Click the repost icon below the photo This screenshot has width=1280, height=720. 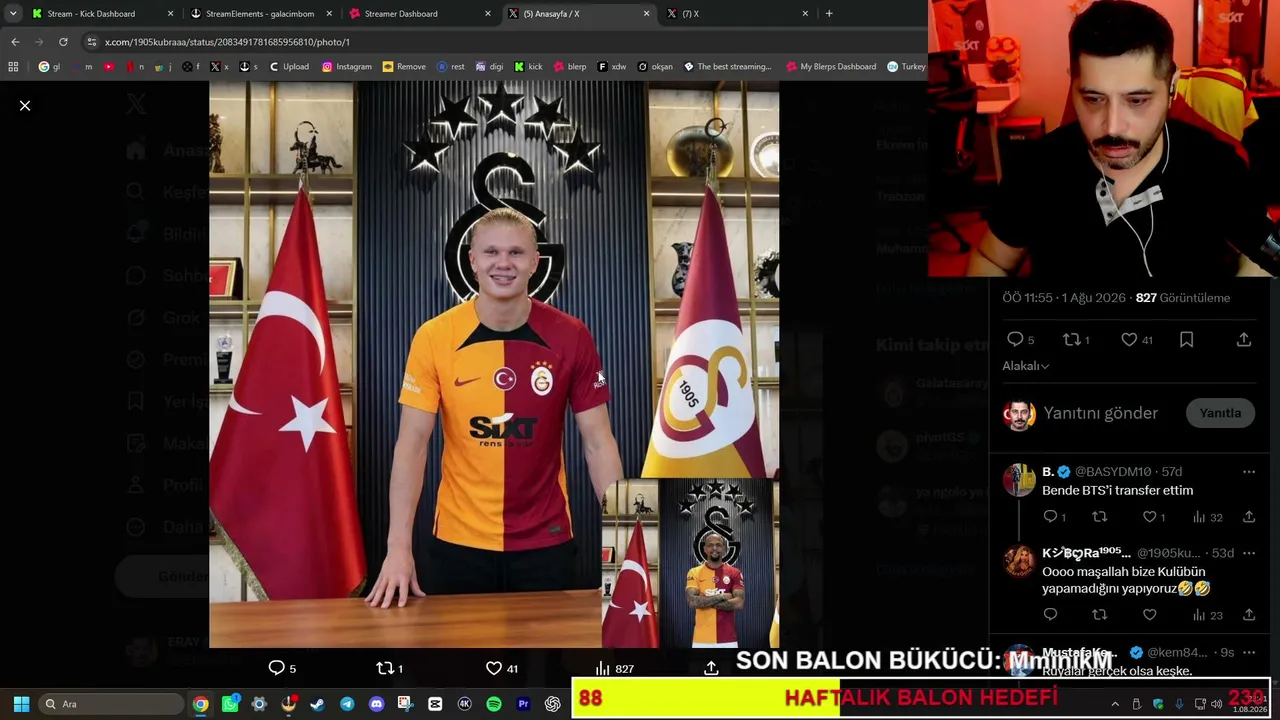click(385, 668)
